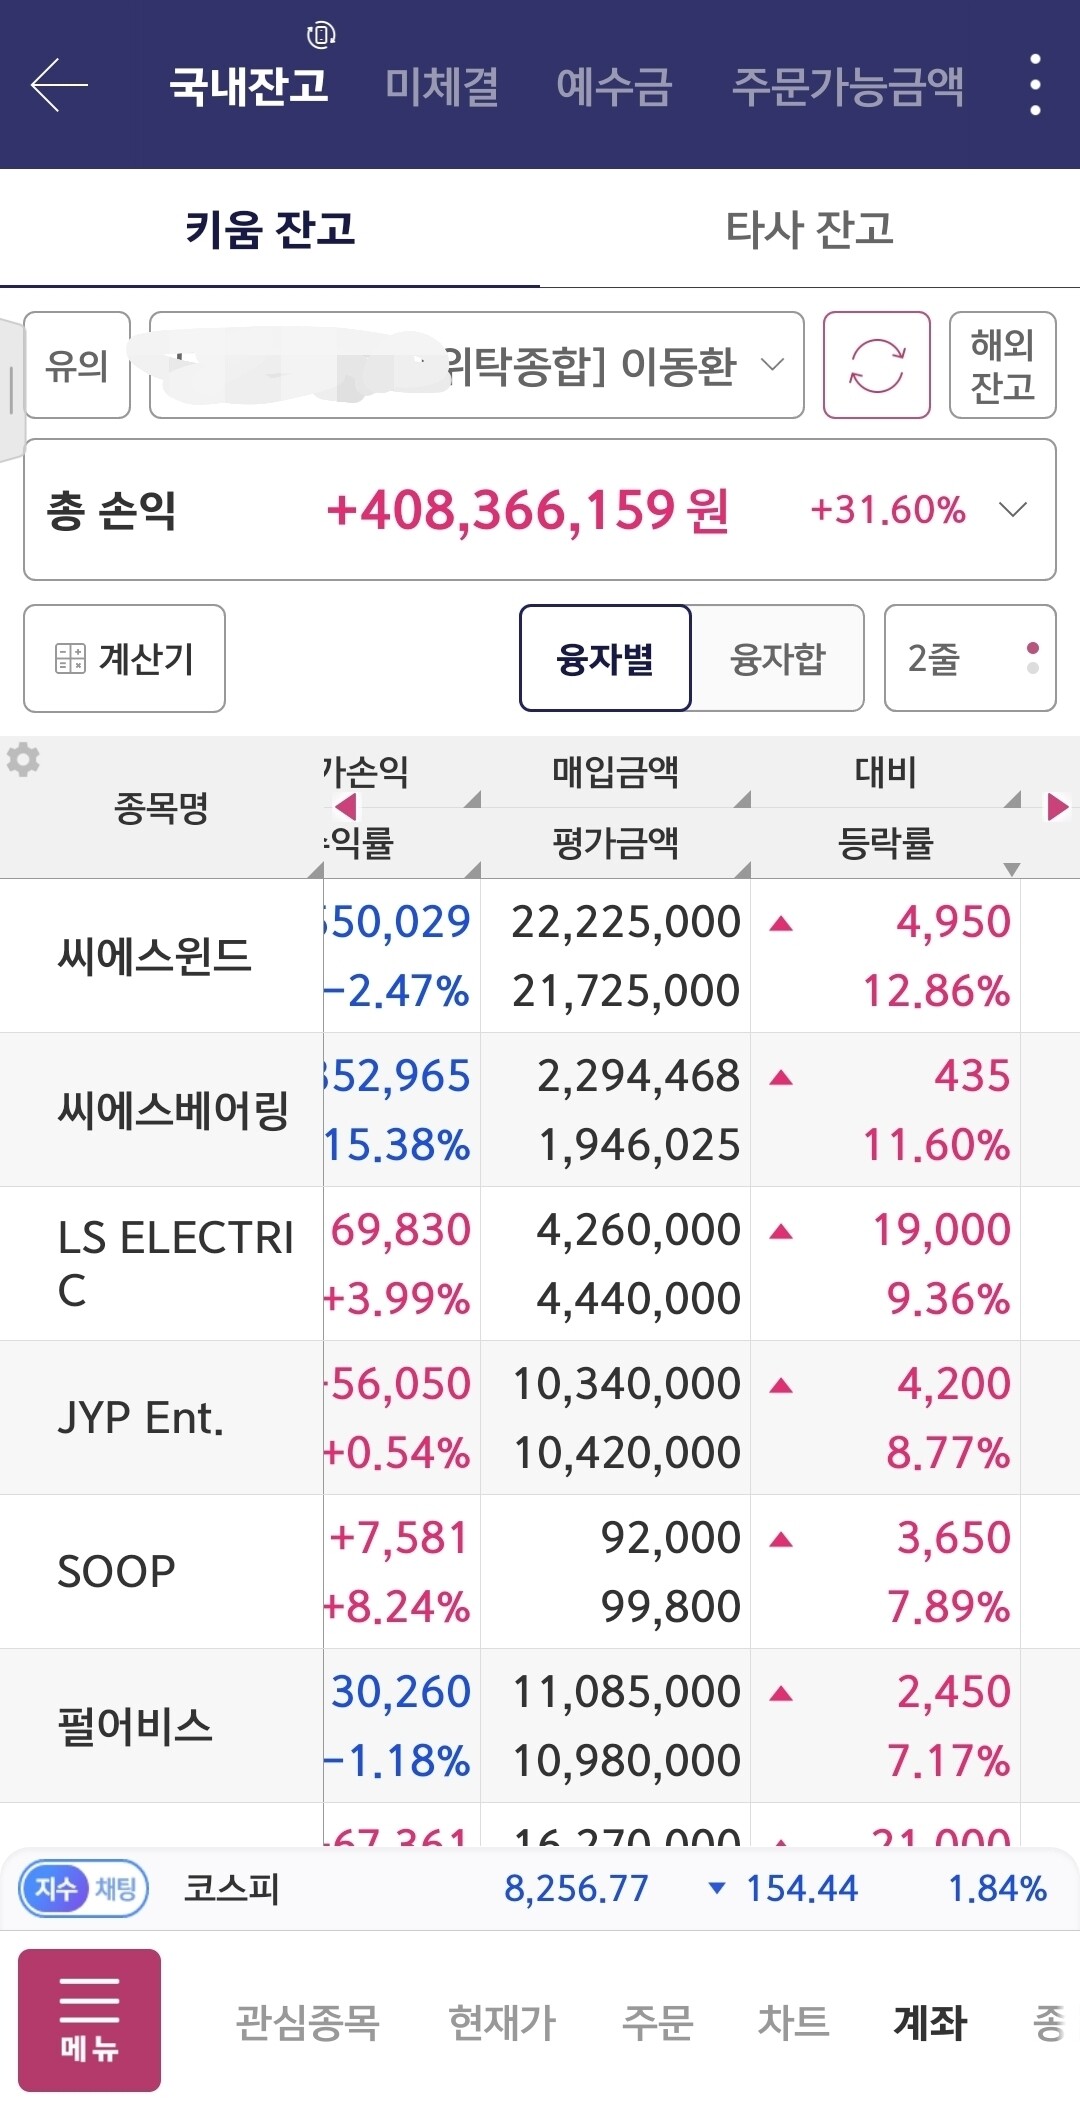Go to the 미체결 tab
Viewport: 1080px width, 2110px height.
pos(442,86)
